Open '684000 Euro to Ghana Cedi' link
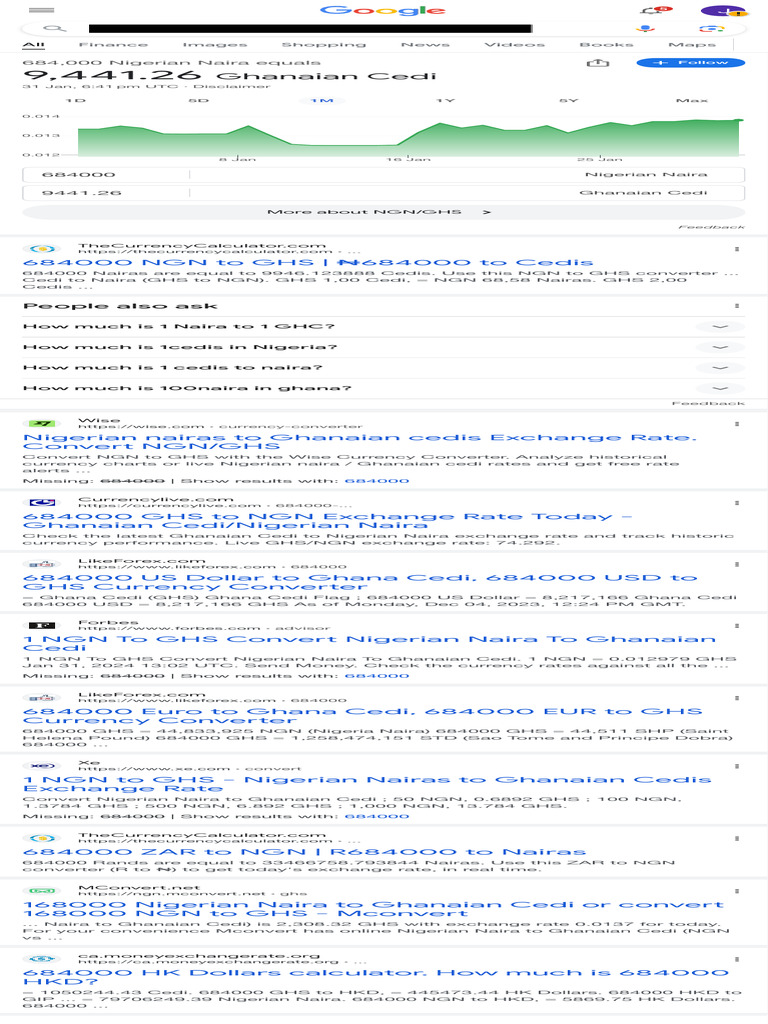The width and height of the screenshot is (768, 1024). click(x=362, y=716)
